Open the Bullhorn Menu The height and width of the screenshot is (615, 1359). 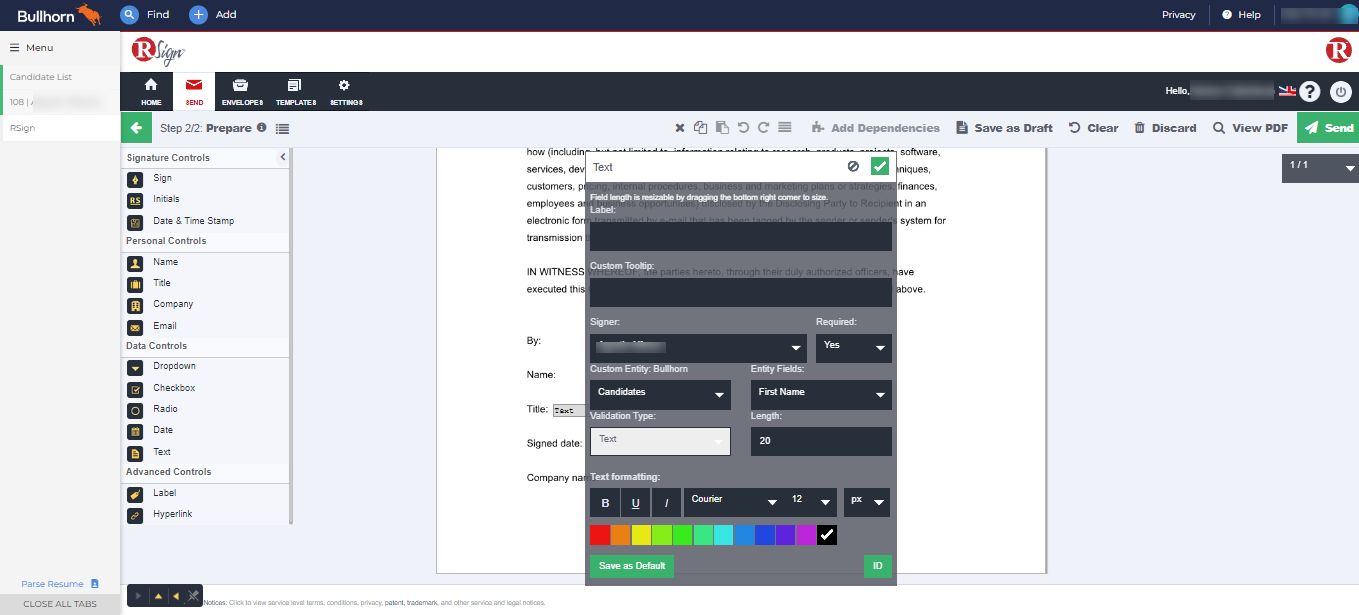pos(32,48)
